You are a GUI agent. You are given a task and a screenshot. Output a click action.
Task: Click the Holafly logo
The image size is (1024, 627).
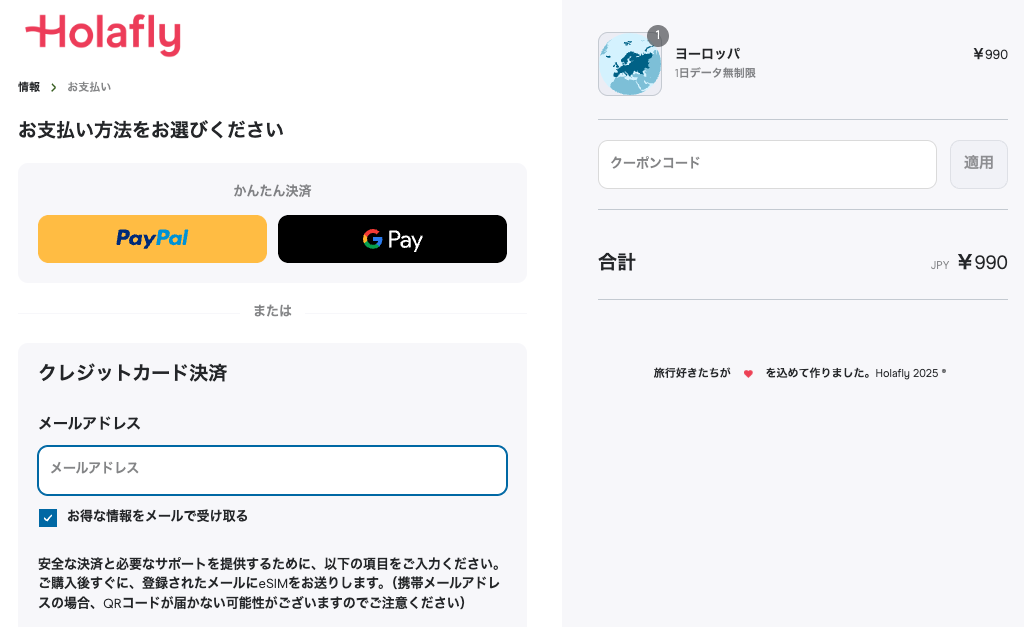point(103,34)
